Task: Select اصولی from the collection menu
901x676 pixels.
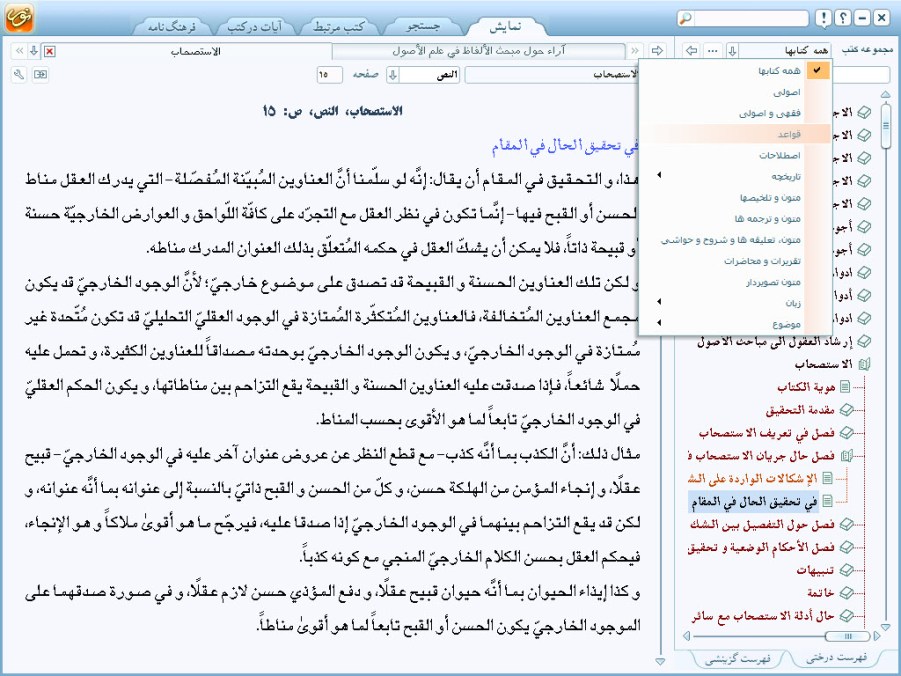Action: [735, 92]
